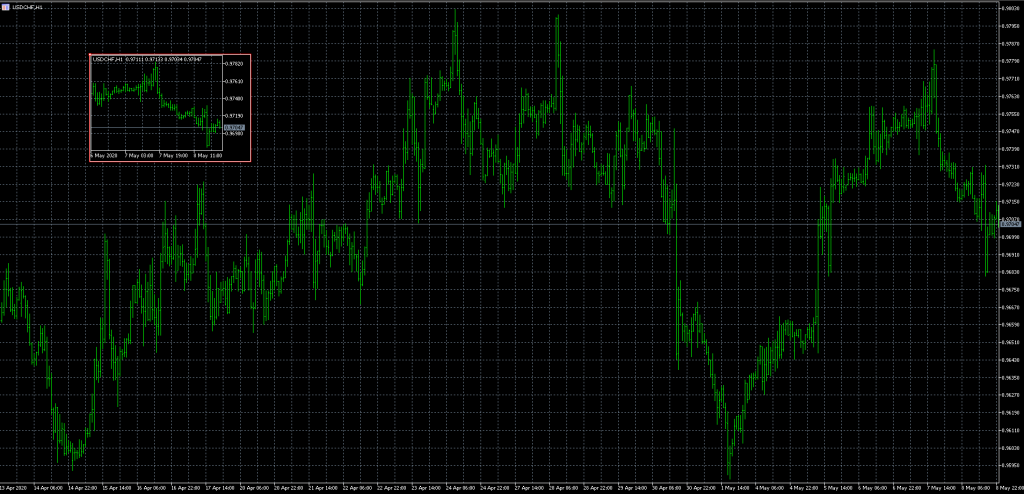Click the 0.97047 price tag in the inset
Screen dimensions: 1024x494
(x=233, y=128)
